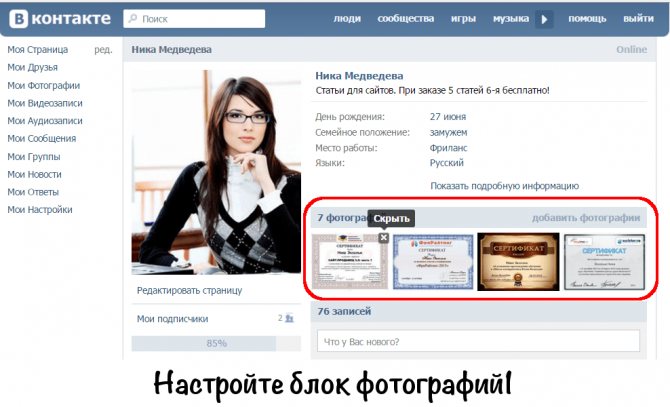Open Мои Аудиозаписи
Image resolution: width=670 pixels, height=407 pixels.
[45, 121]
